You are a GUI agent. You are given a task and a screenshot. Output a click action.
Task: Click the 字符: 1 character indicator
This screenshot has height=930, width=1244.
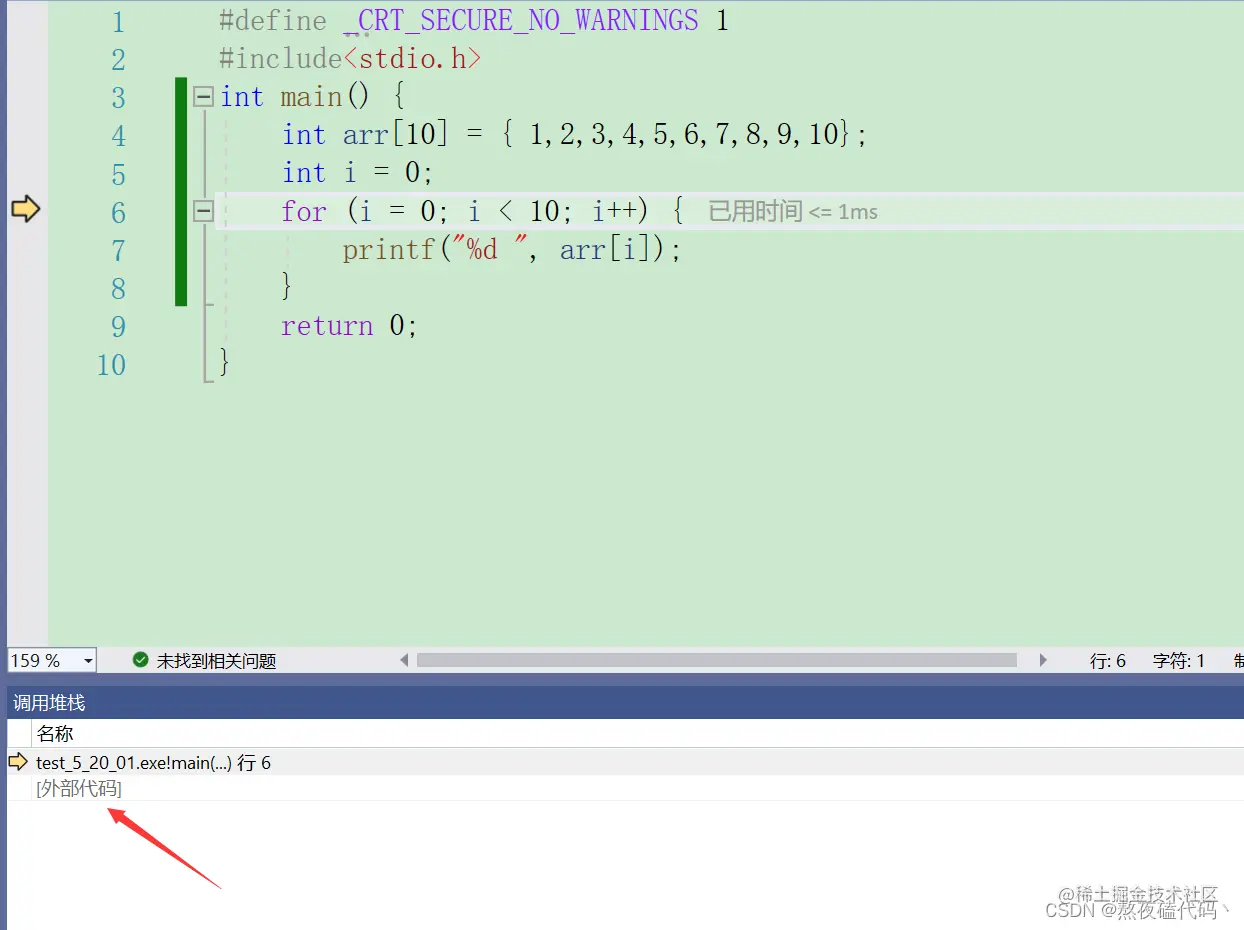tap(1180, 661)
